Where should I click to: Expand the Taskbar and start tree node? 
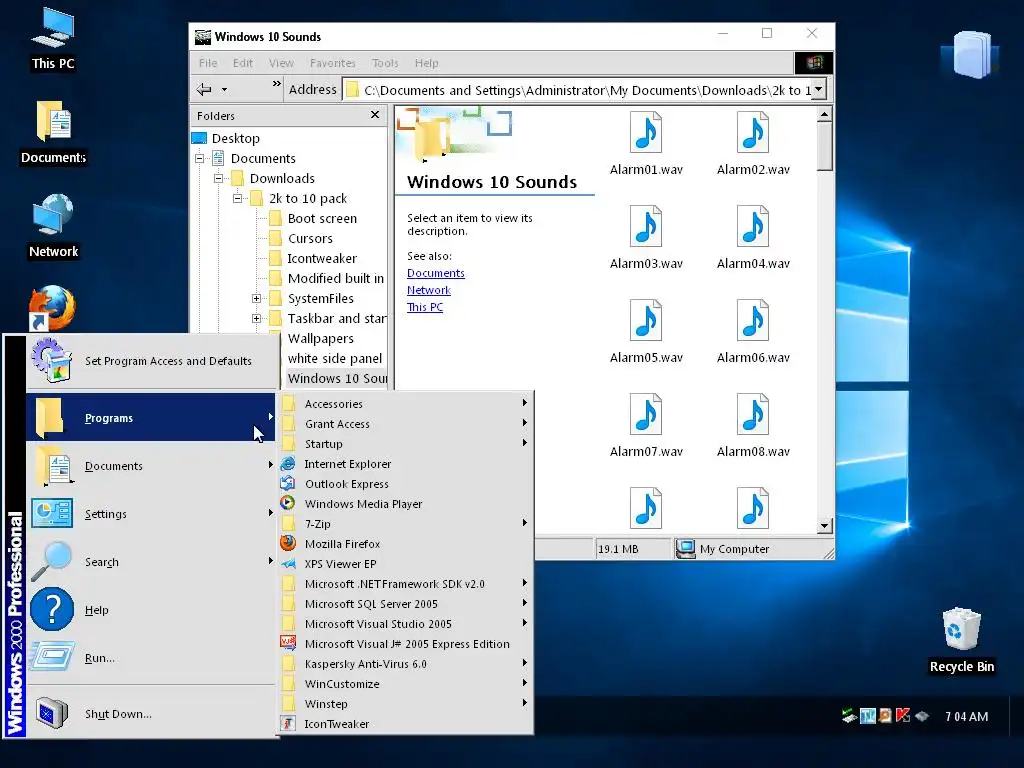pyautogui.click(x=257, y=319)
